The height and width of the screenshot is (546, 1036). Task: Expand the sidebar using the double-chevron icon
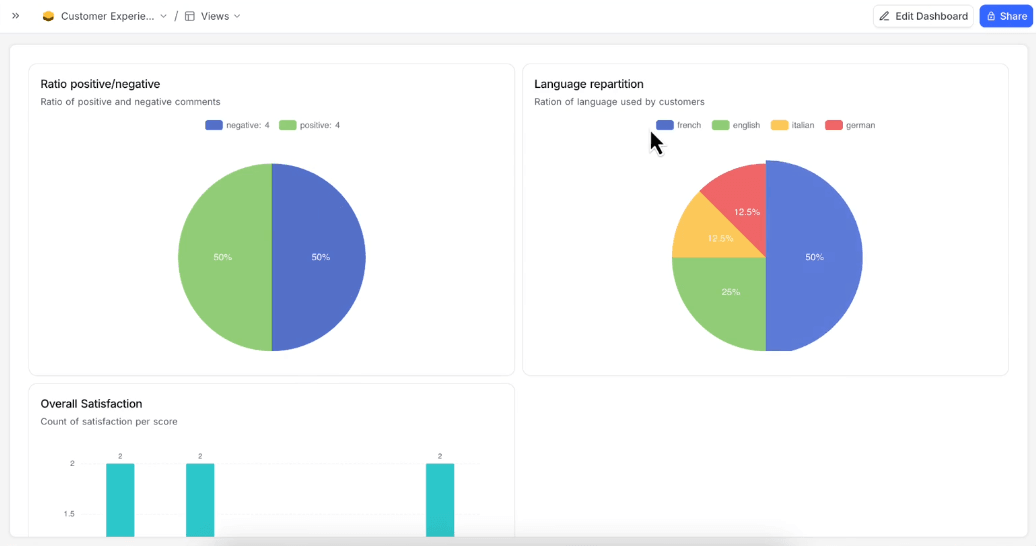(x=15, y=16)
